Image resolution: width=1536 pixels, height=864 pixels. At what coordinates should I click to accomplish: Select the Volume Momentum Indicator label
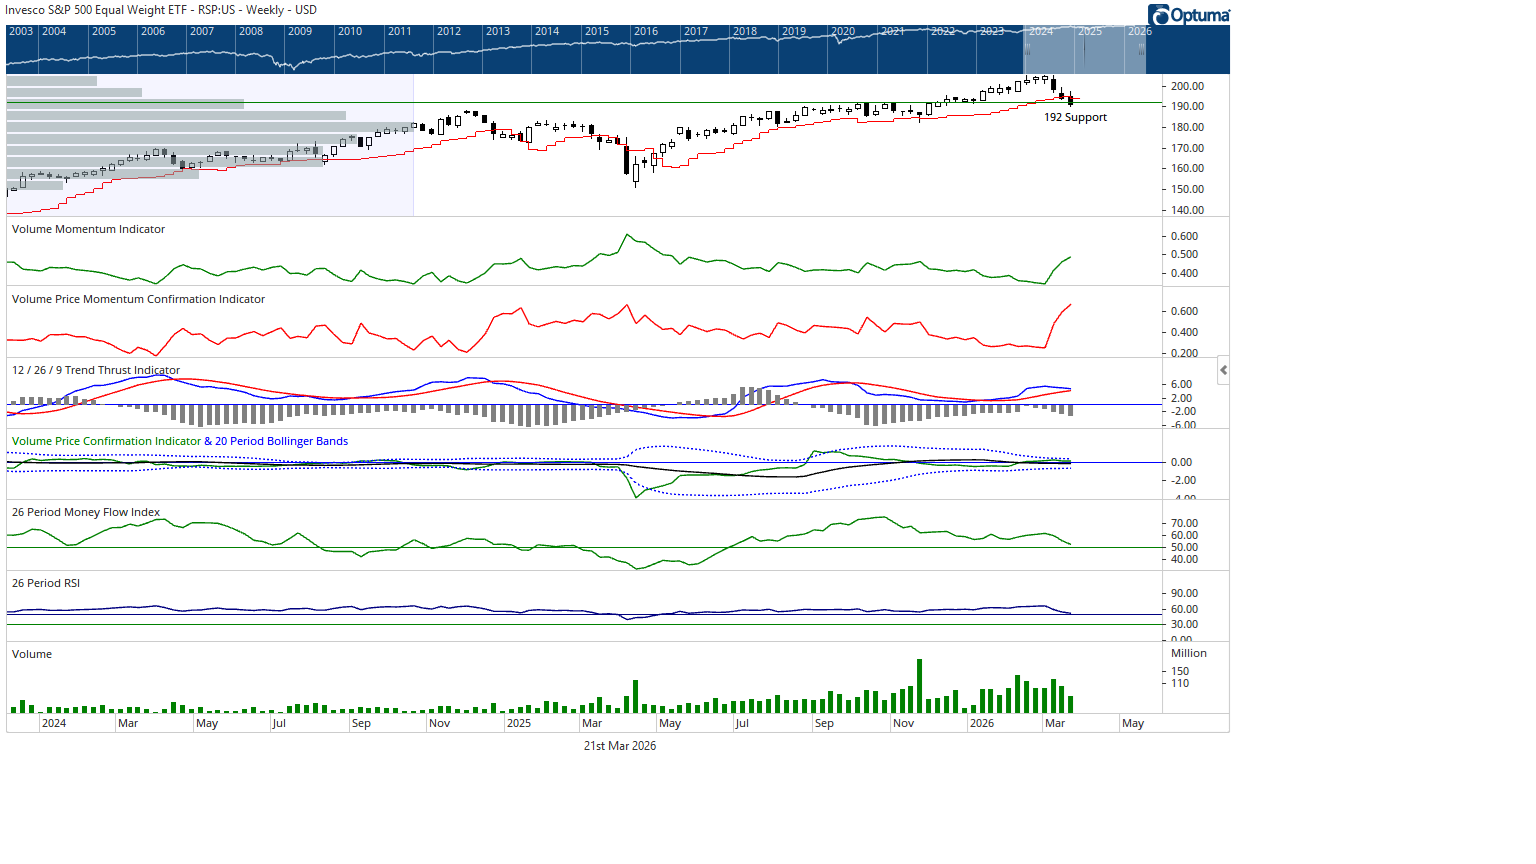pos(88,230)
